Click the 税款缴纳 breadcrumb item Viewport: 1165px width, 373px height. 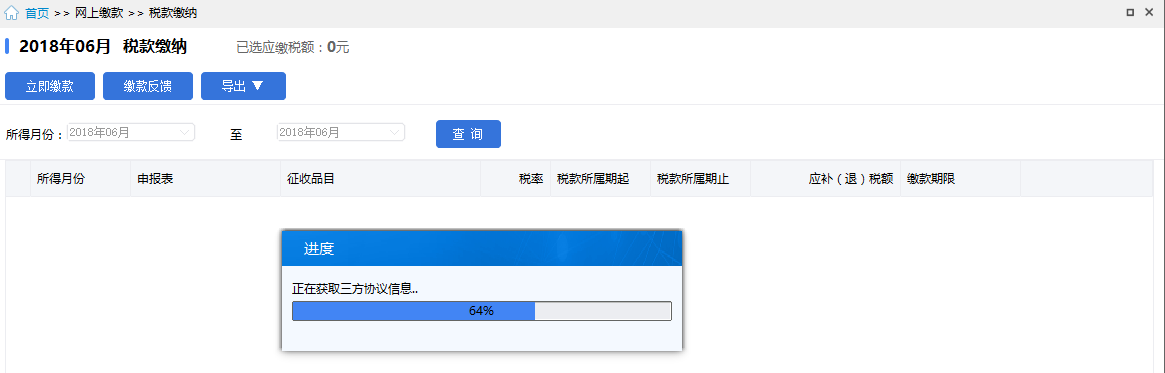[x=173, y=13]
